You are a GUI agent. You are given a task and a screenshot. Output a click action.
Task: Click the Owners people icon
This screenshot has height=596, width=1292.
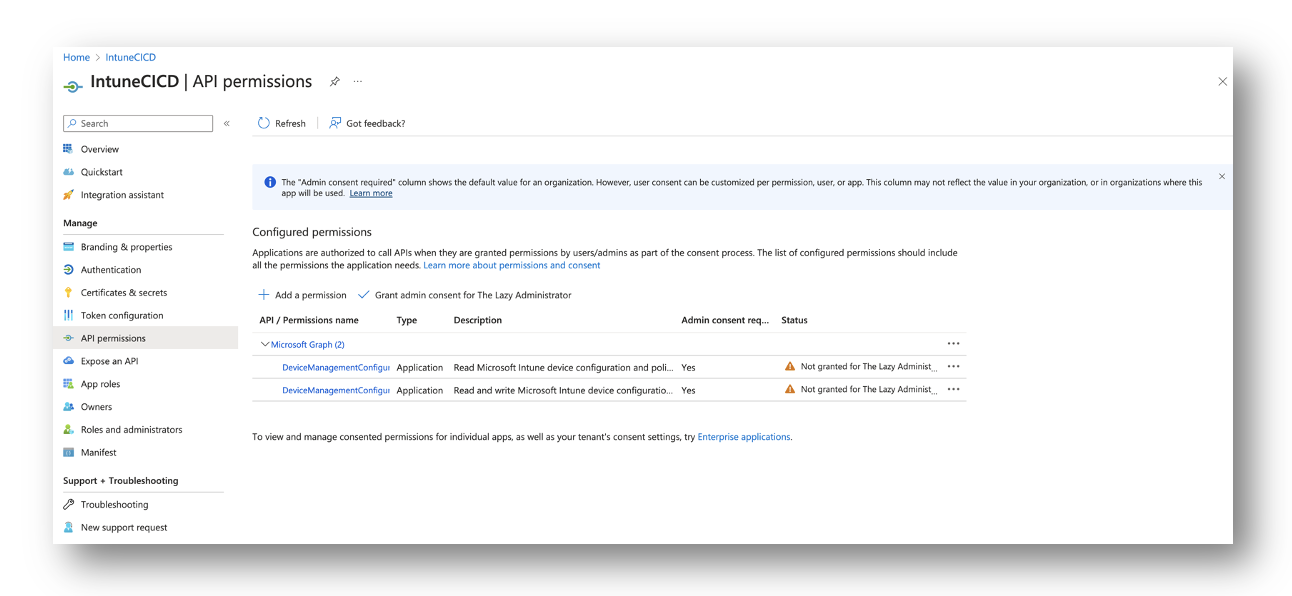(68, 407)
